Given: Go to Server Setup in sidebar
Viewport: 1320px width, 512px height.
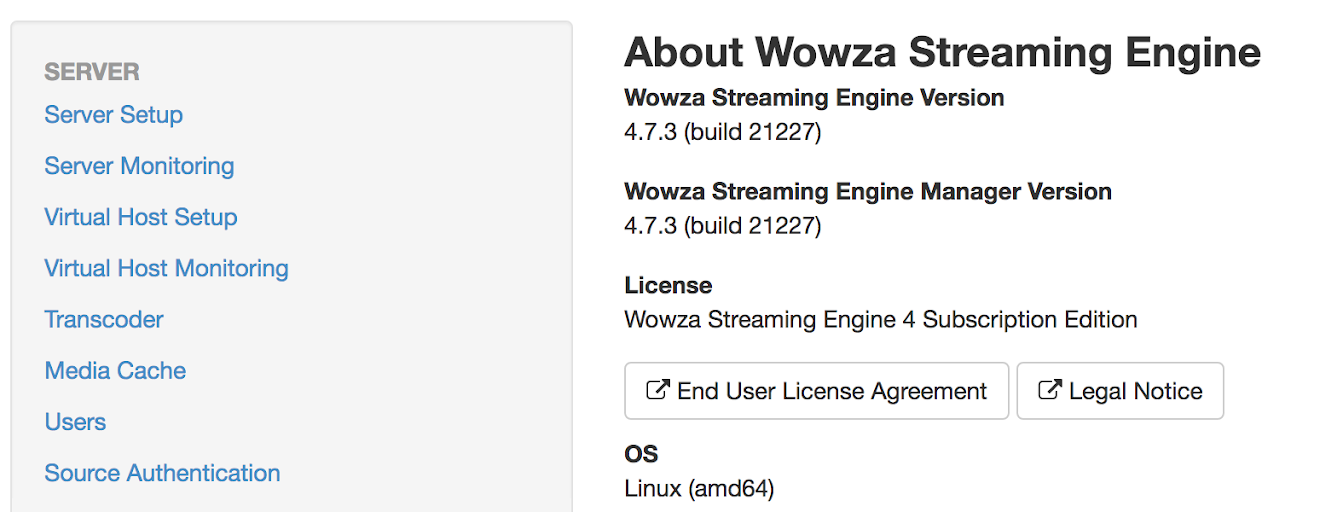Looking at the screenshot, I should [114, 115].
